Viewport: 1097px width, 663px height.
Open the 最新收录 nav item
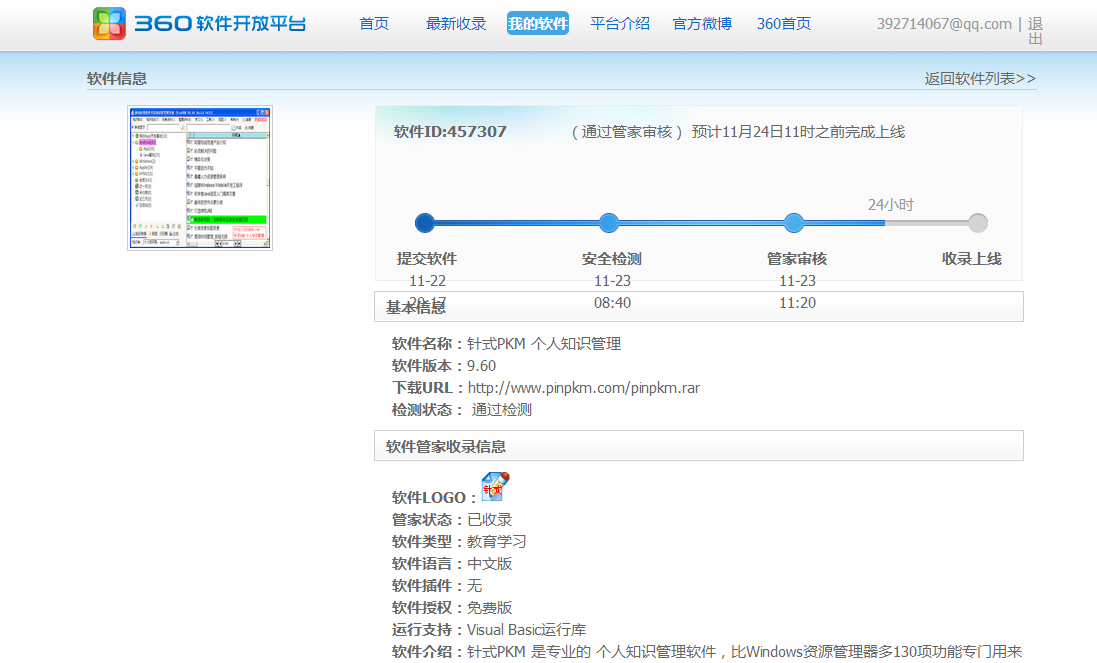pos(456,24)
